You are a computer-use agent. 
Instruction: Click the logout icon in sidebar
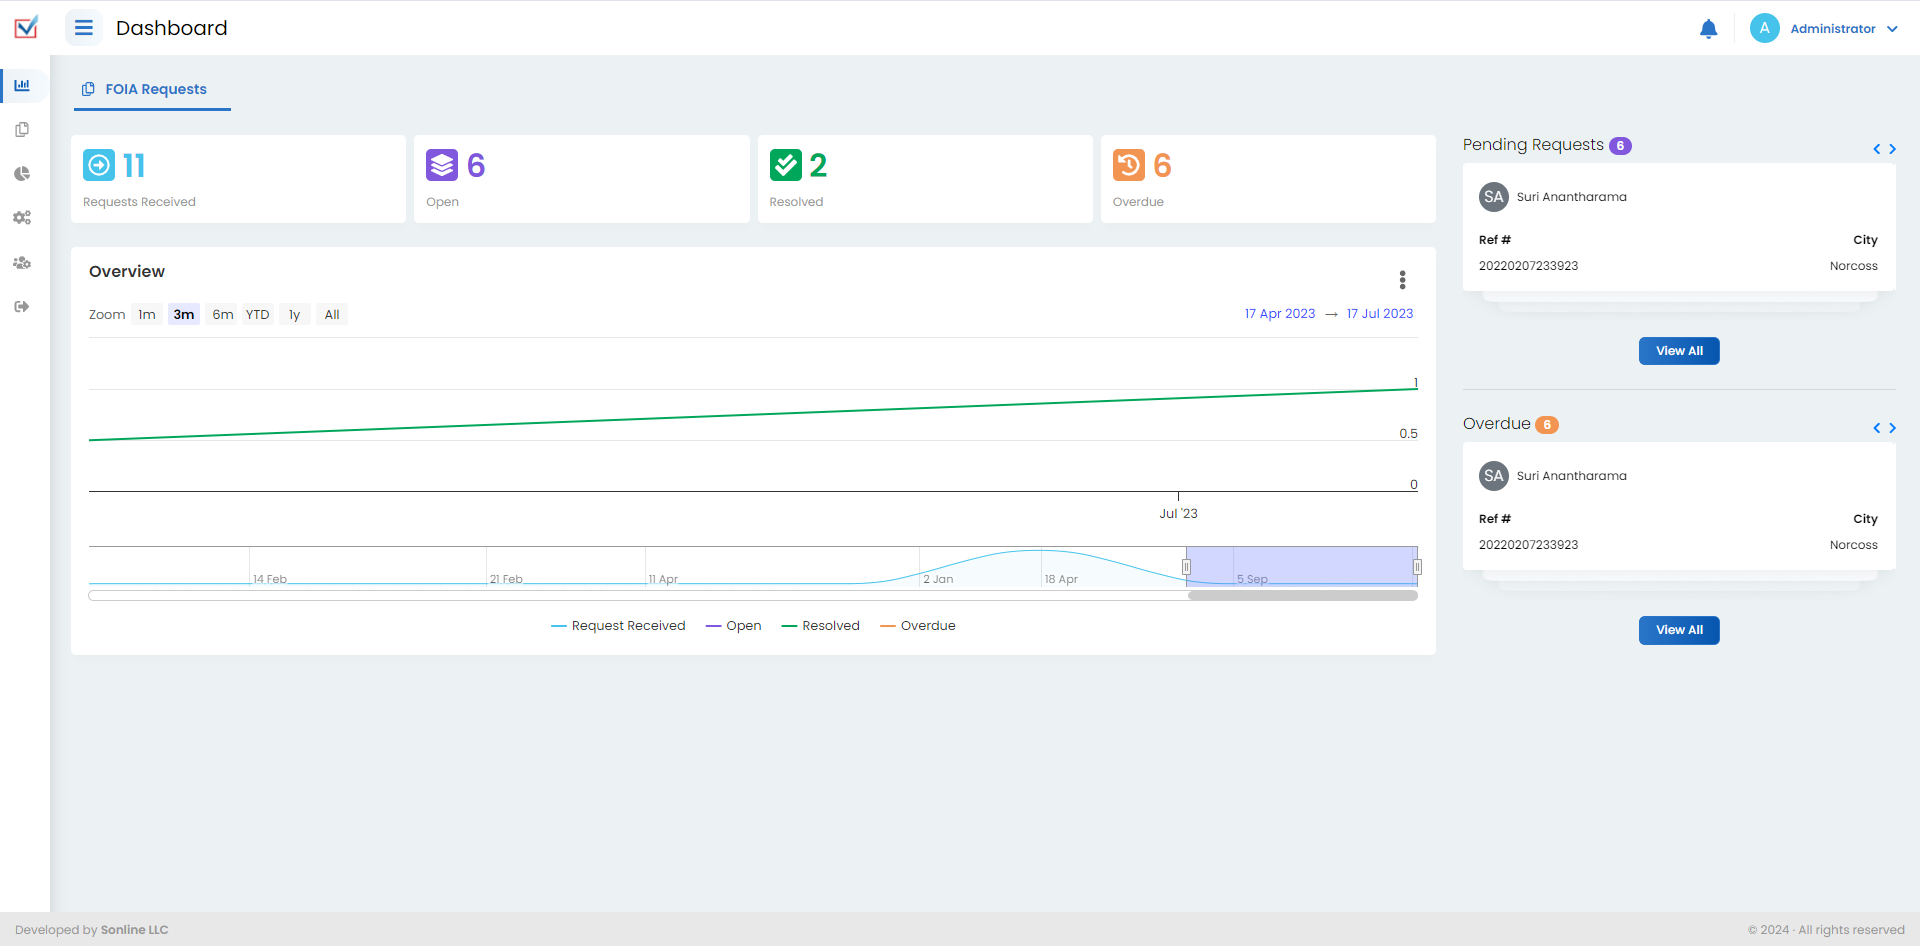tap(22, 307)
